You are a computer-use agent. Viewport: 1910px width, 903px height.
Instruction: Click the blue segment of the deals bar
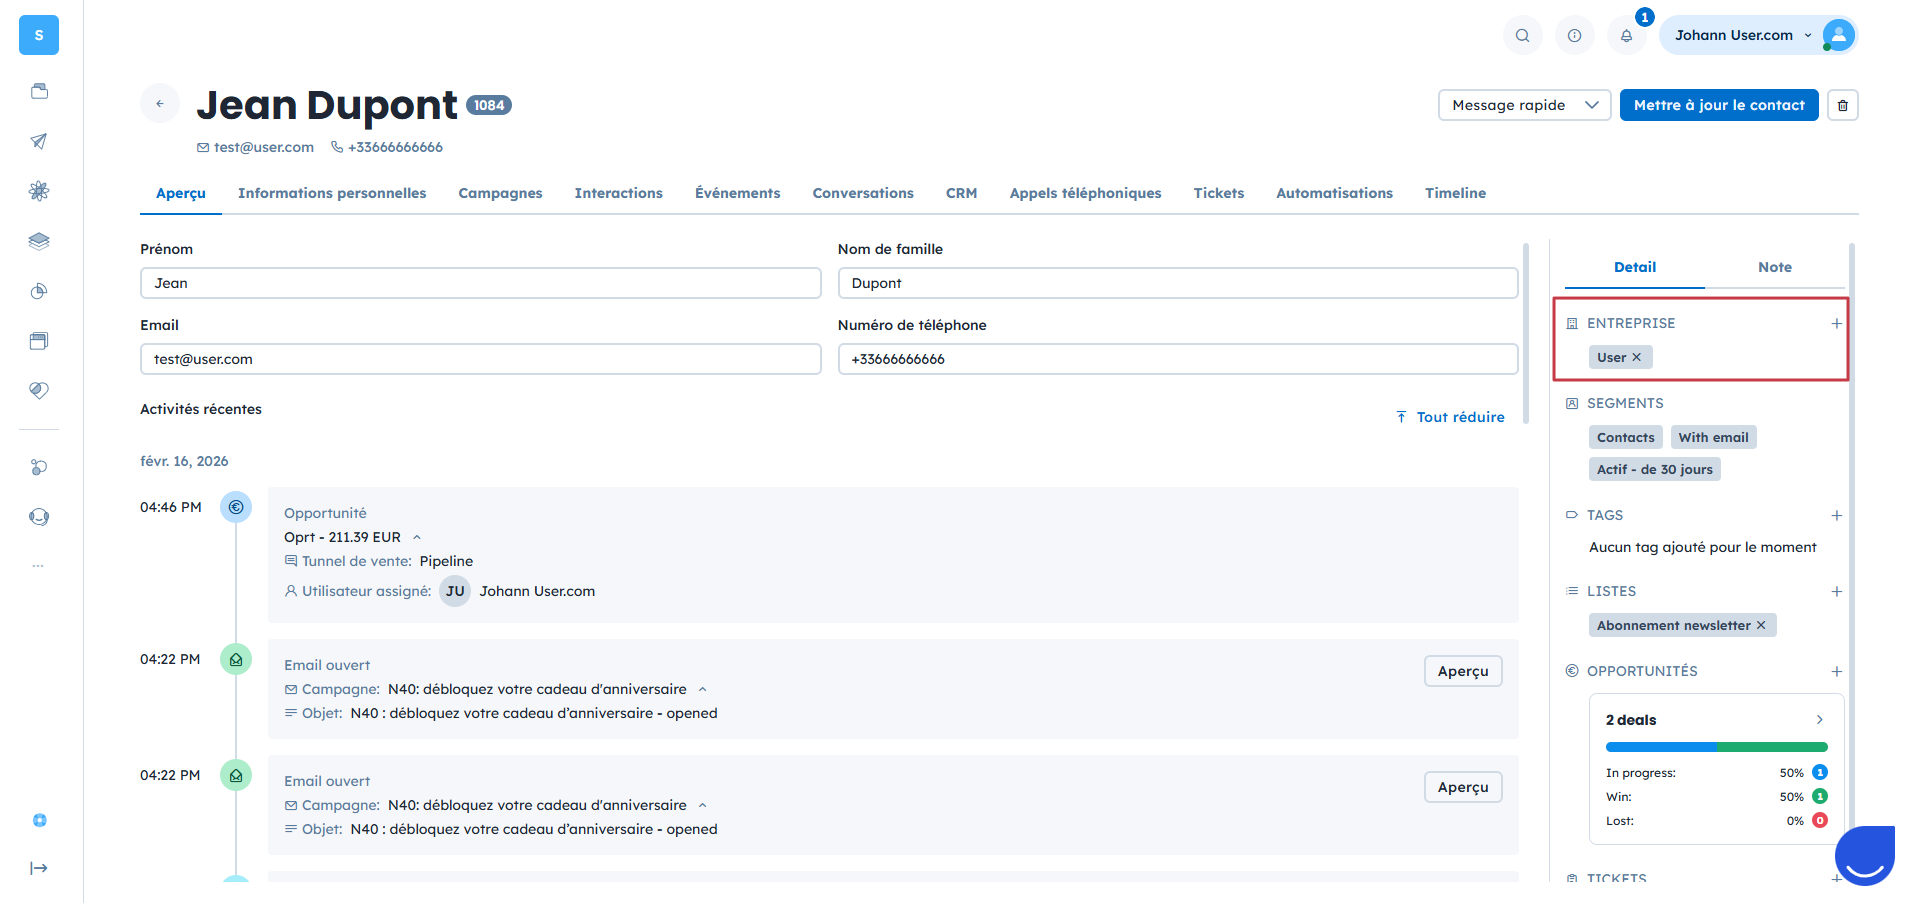tap(1661, 747)
